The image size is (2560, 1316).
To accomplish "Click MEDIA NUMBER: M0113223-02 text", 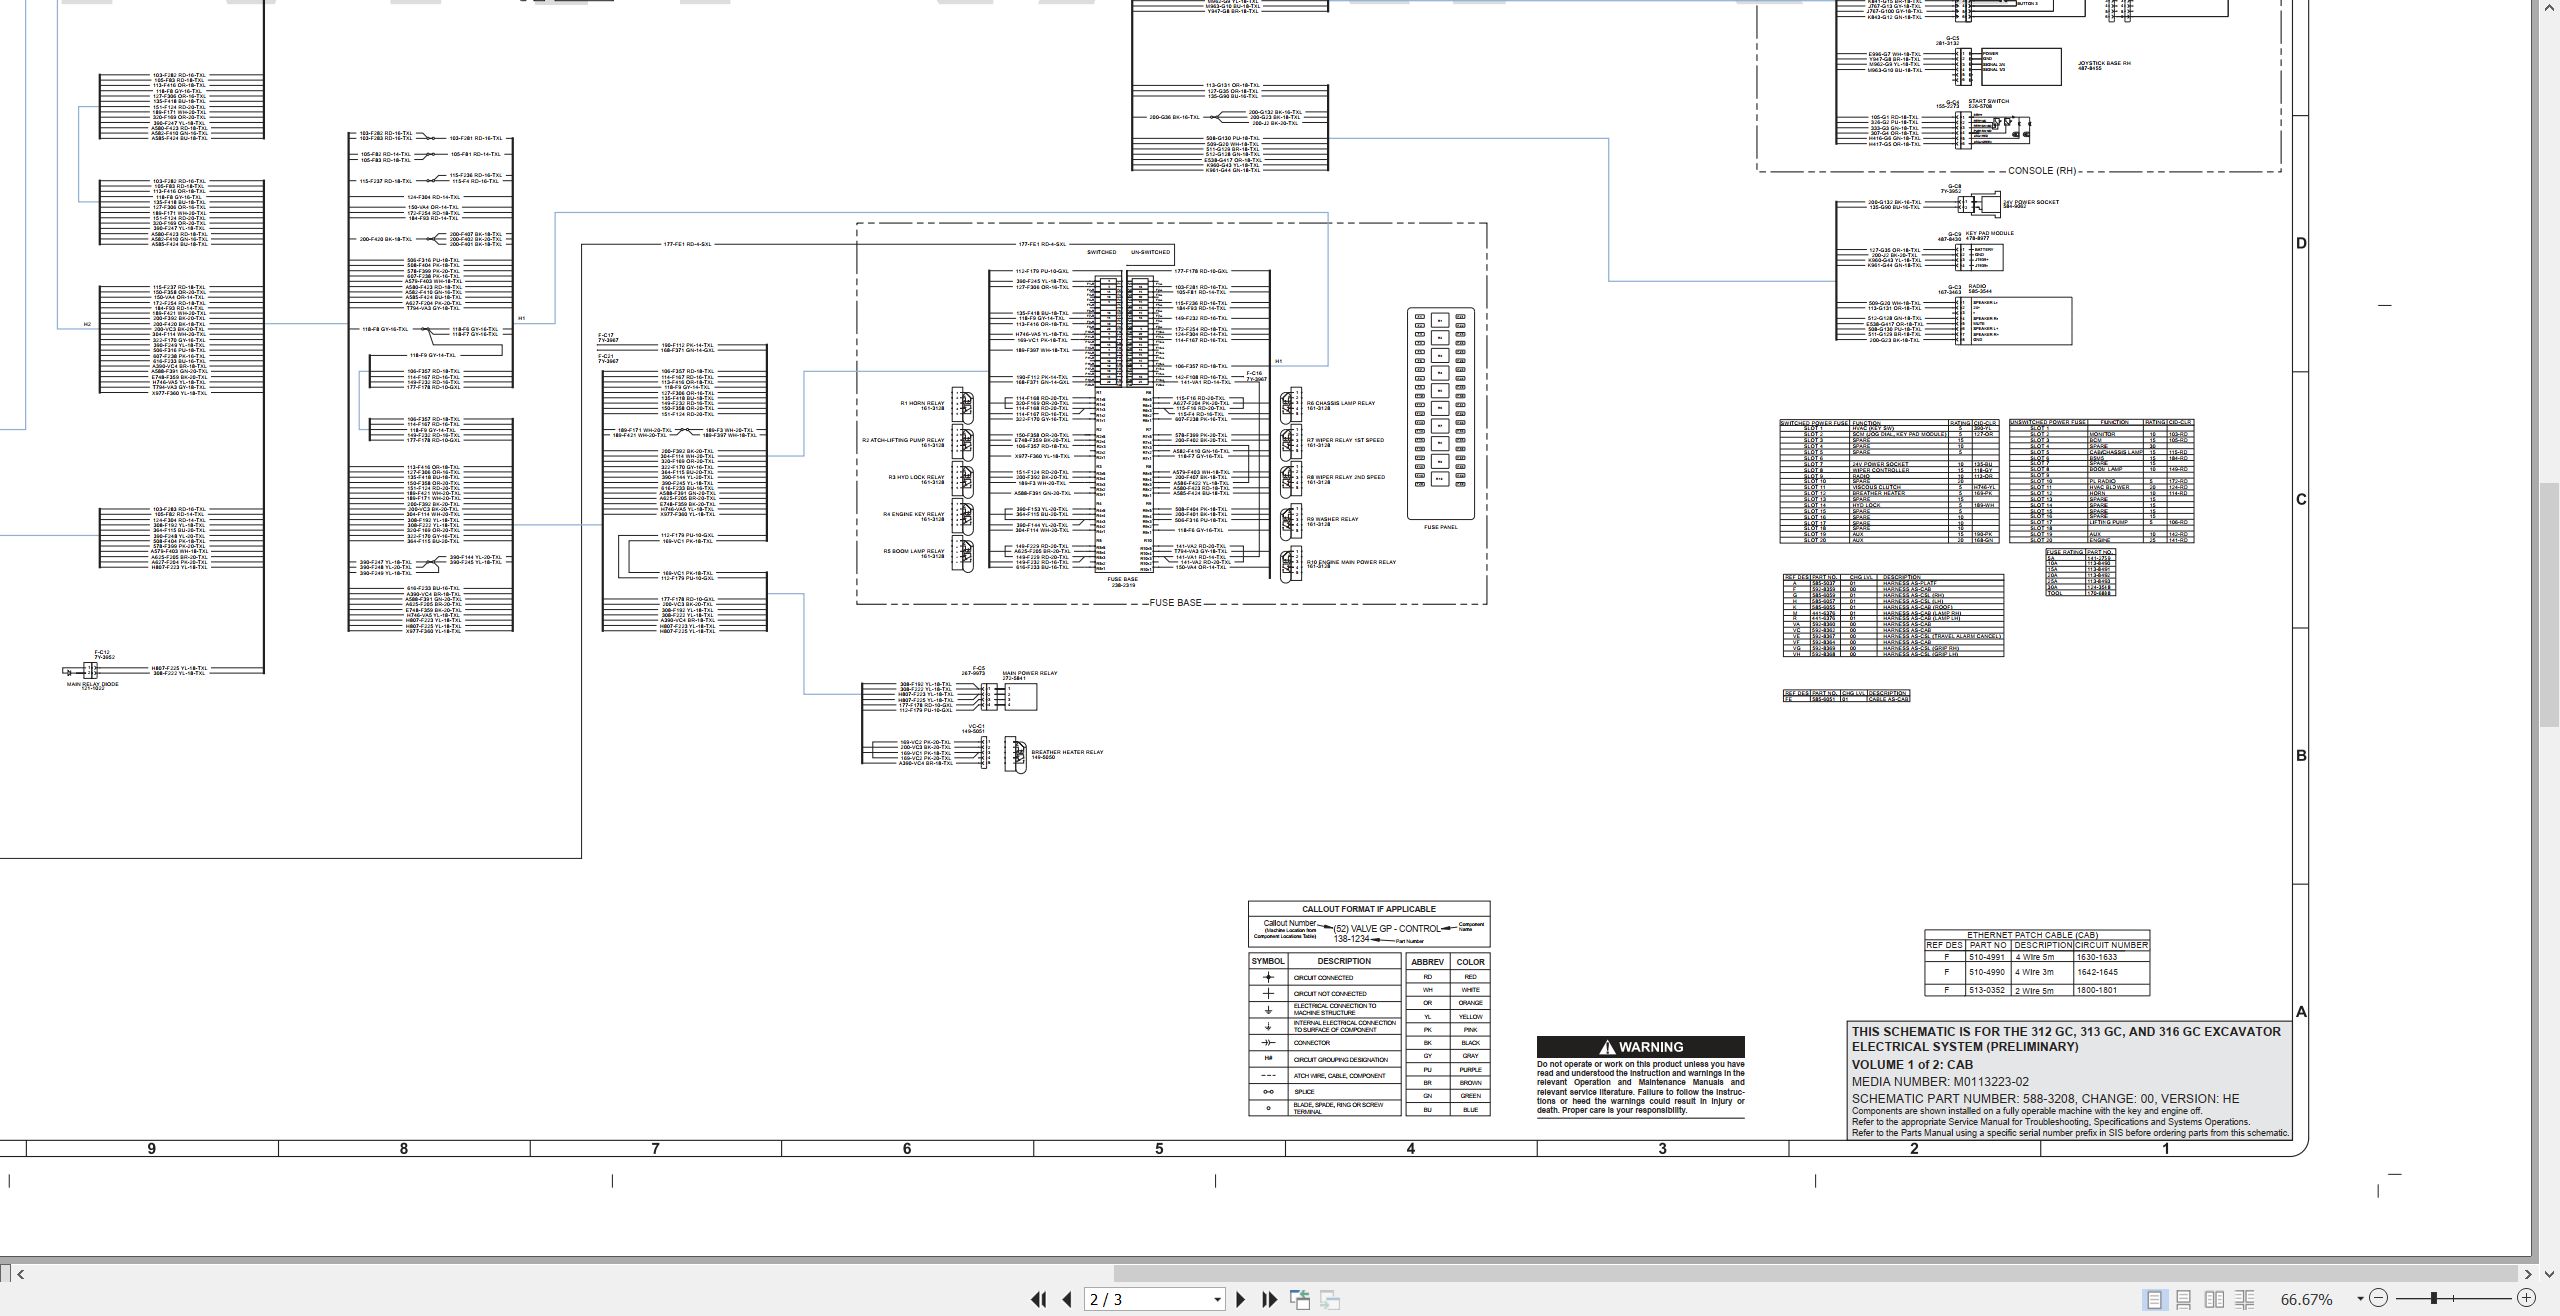I will (x=1940, y=1082).
